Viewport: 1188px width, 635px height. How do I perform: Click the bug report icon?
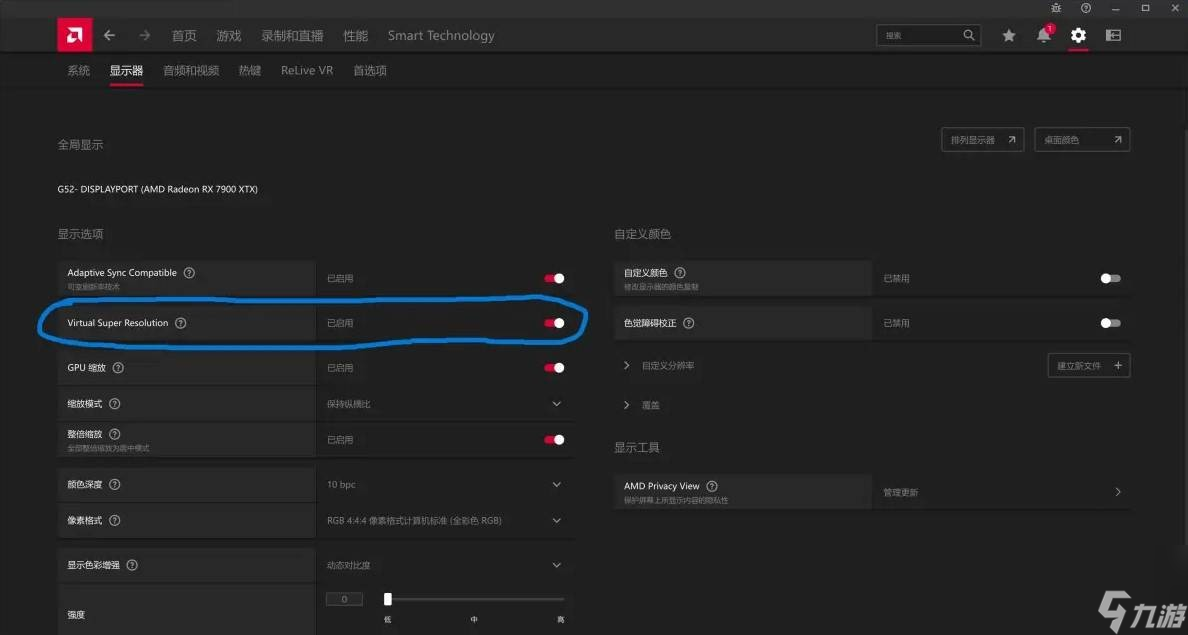1056,8
